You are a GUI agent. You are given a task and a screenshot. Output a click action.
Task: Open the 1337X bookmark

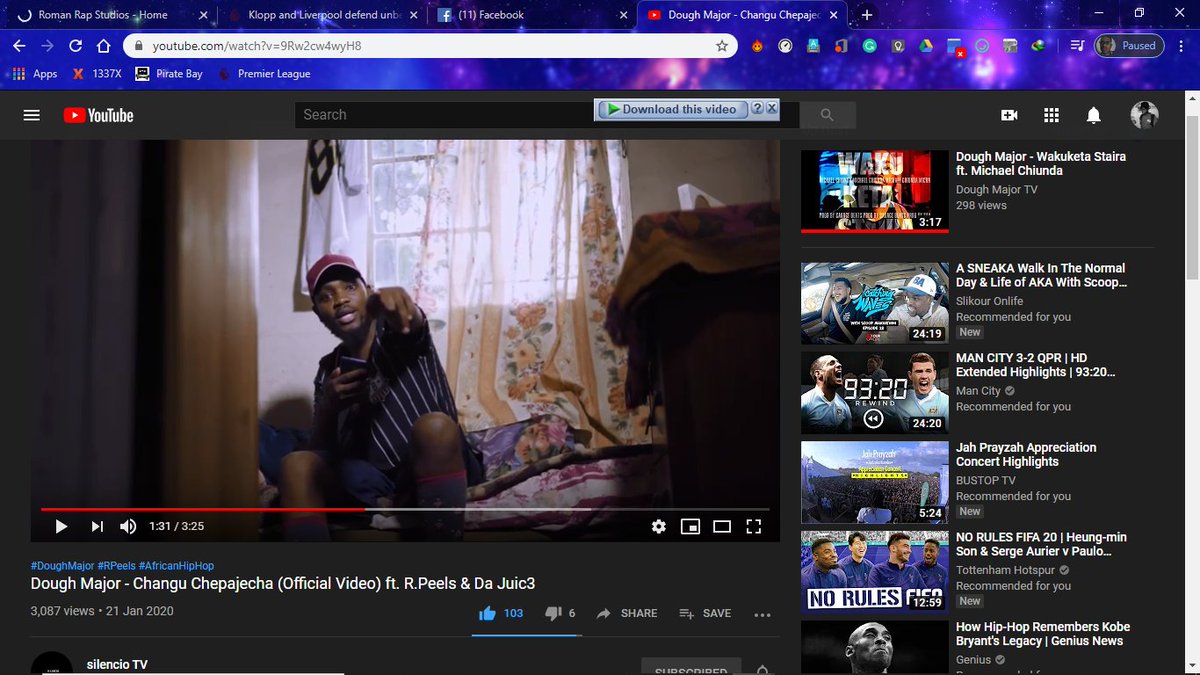click(98, 74)
